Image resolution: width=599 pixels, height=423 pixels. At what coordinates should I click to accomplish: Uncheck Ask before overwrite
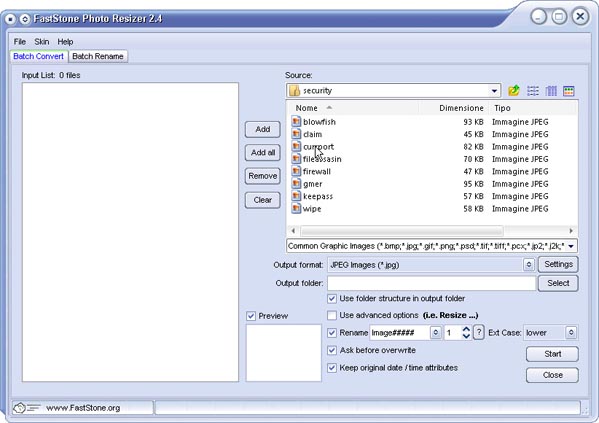click(x=332, y=350)
